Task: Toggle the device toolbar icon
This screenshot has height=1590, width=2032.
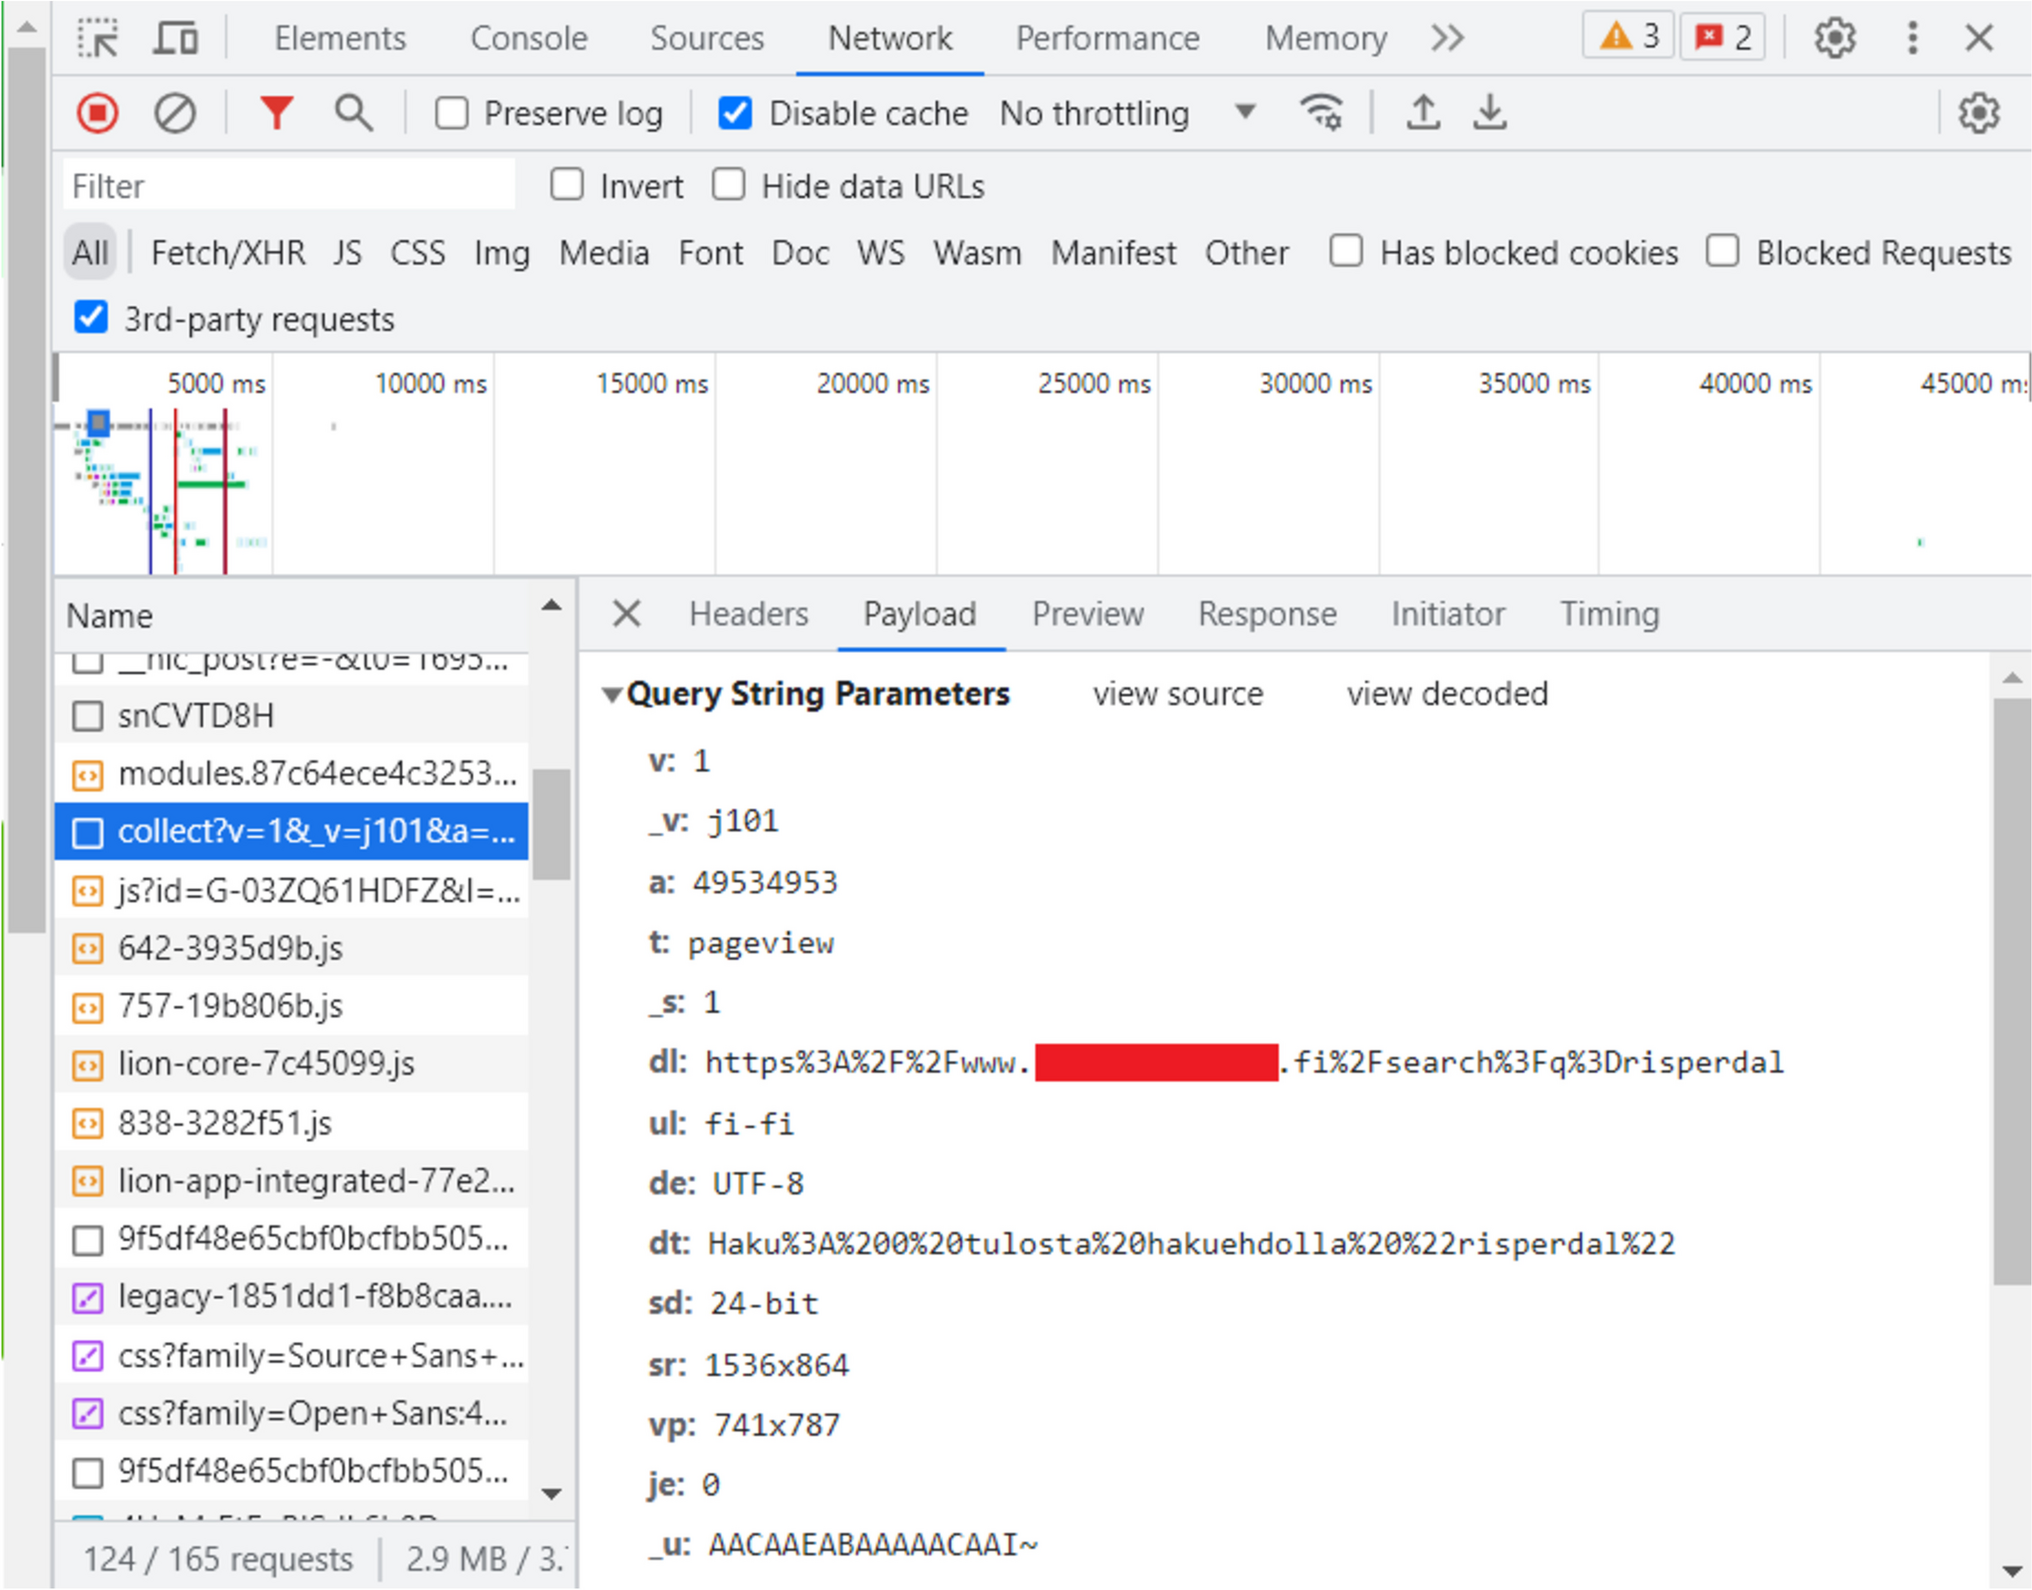Action: pyautogui.click(x=176, y=38)
